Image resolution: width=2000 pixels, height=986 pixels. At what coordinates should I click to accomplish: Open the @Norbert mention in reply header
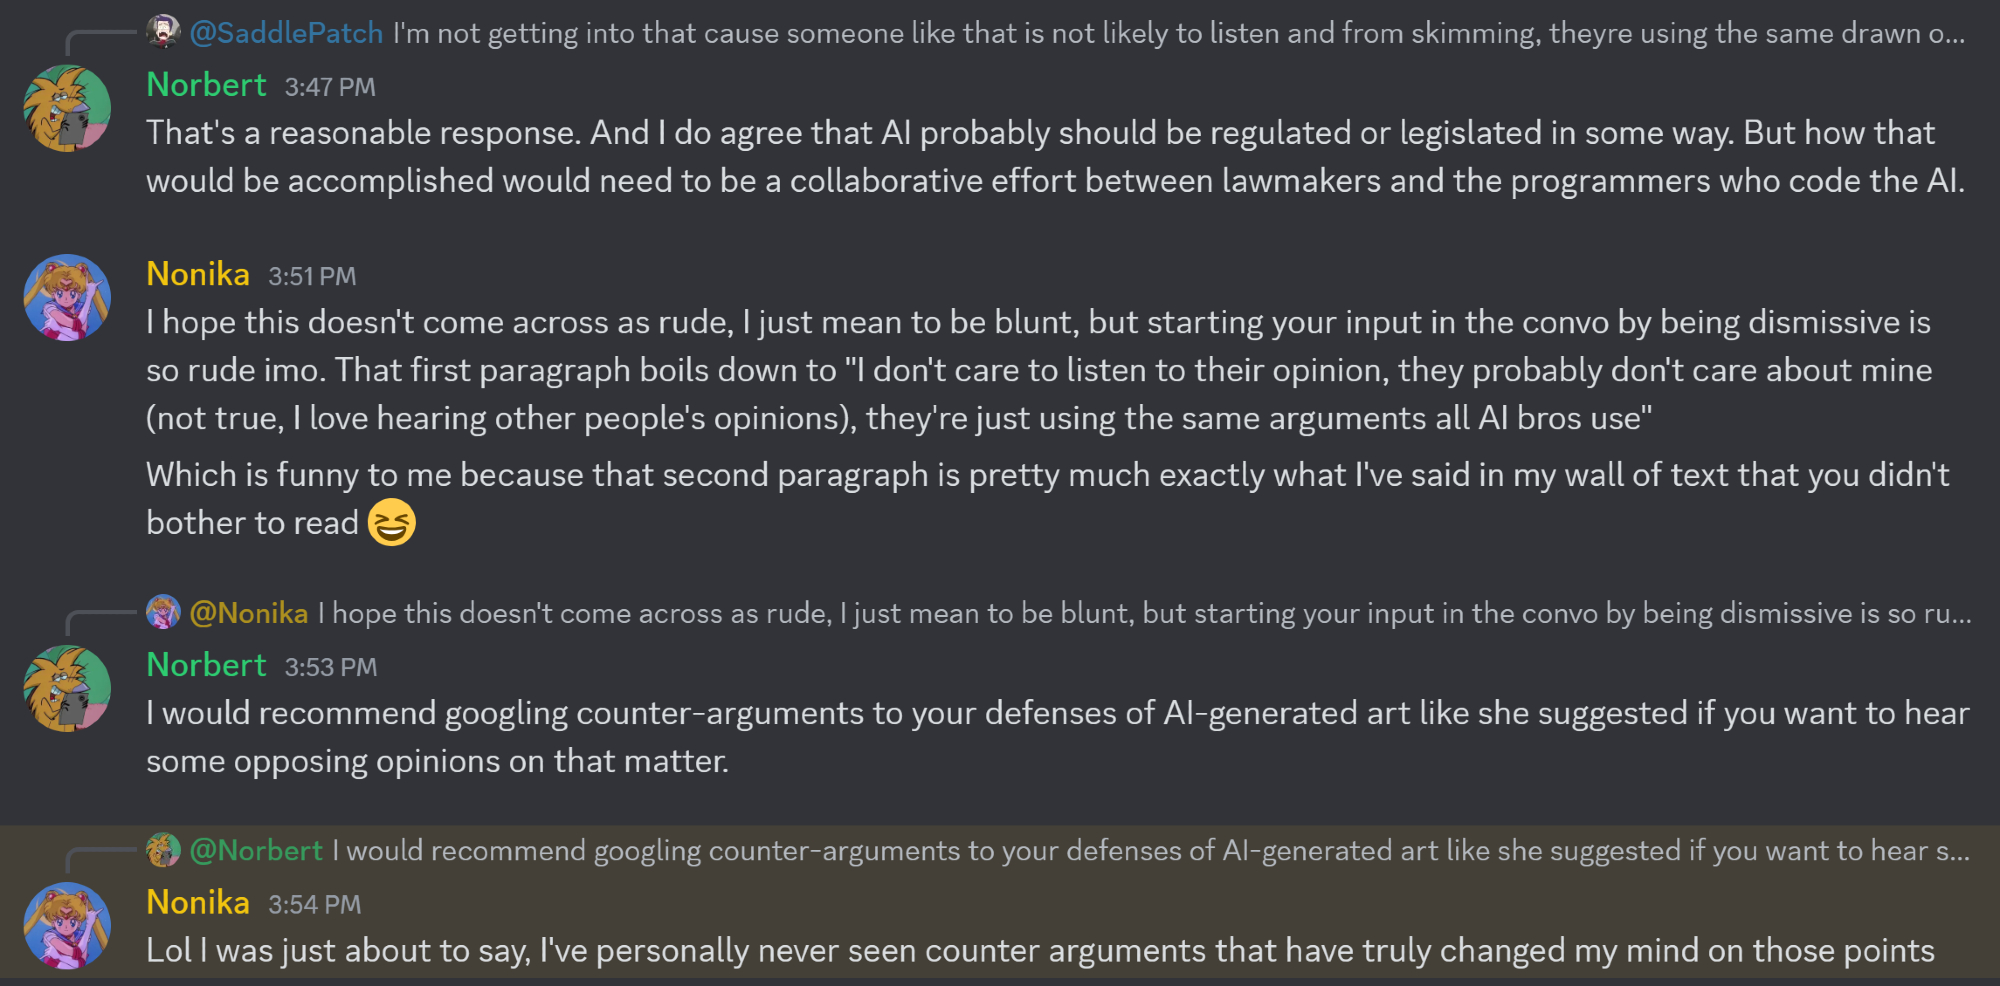click(256, 851)
